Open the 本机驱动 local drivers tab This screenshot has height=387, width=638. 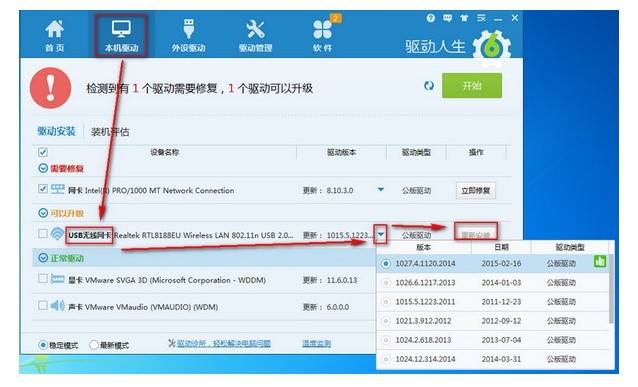(x=121, y=35)
